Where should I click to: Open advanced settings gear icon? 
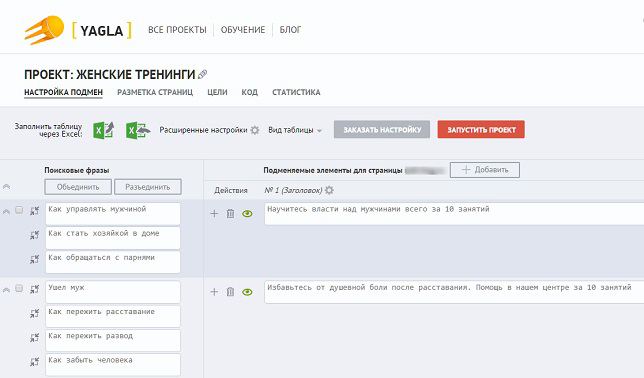coord(255,130)
